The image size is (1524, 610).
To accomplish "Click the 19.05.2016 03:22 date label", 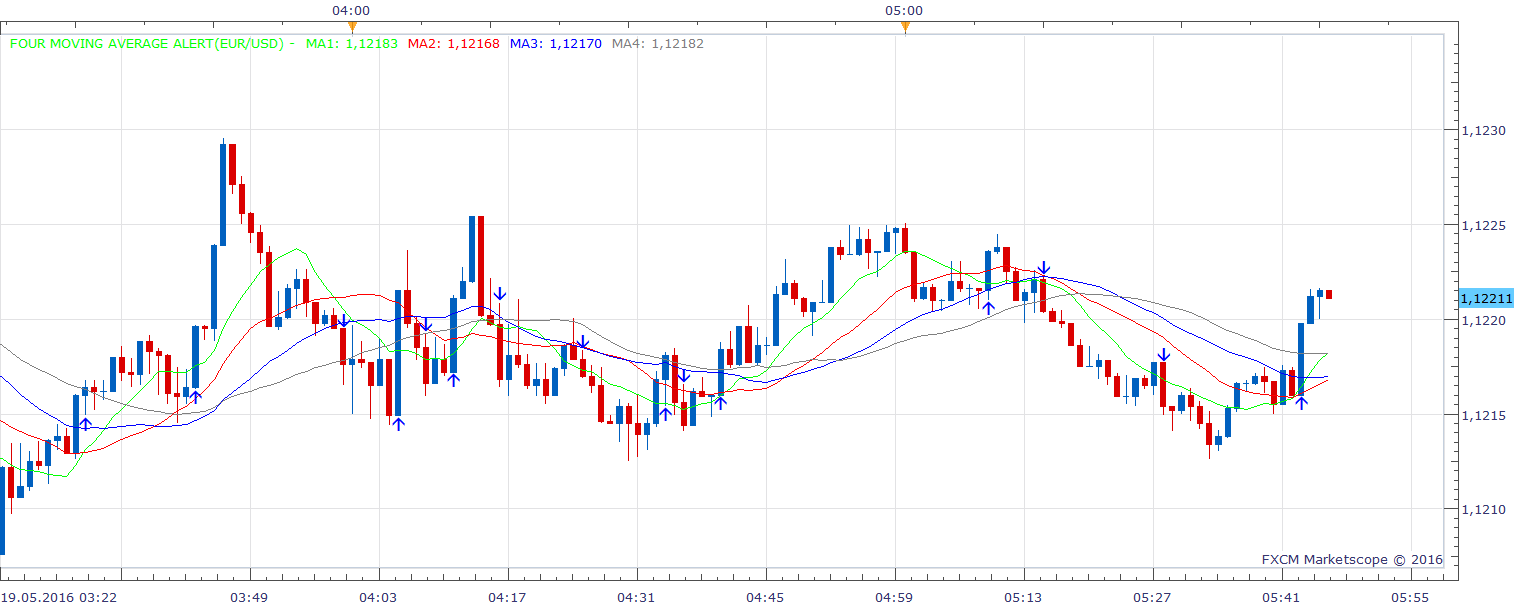I will 59,598.
